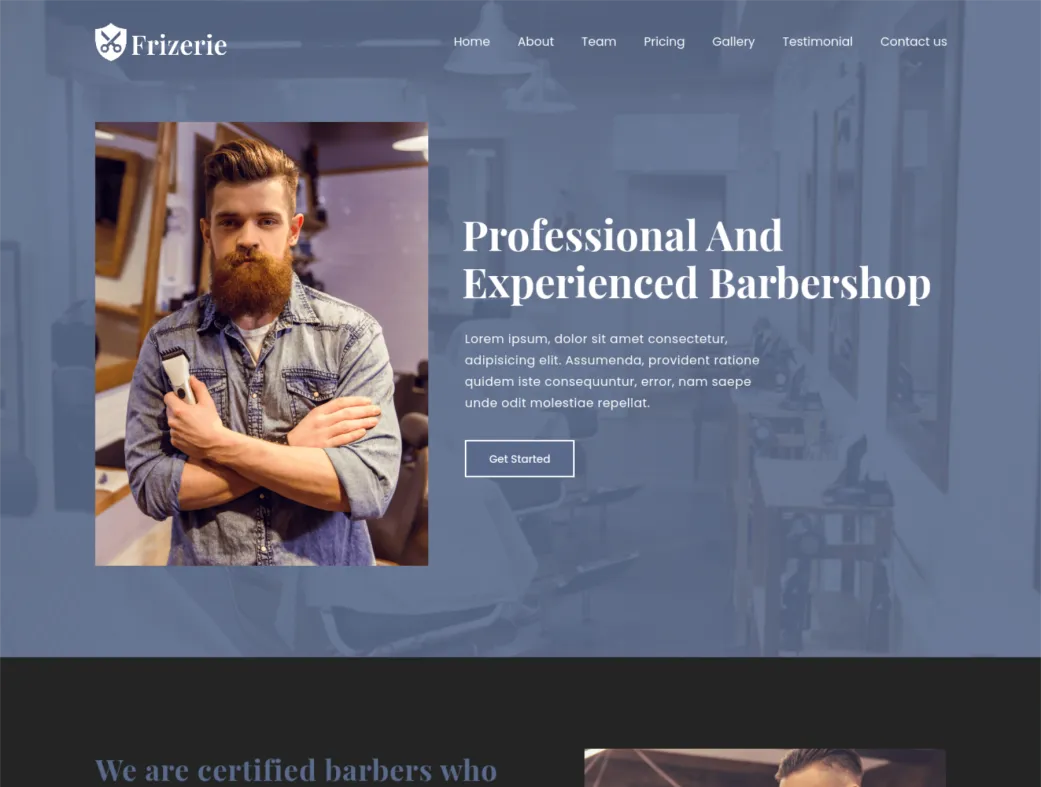Open the Contact us link
Viewport: 1041px width, 787px height.
tap(913, 41)
